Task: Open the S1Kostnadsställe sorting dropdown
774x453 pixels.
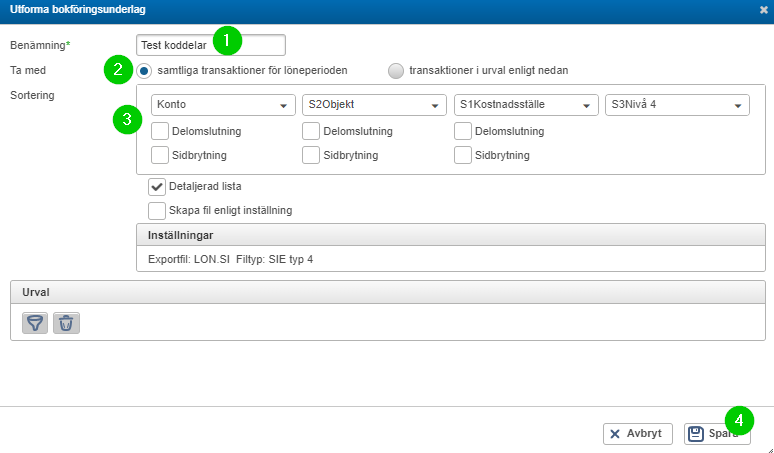Action: [526, 105]
